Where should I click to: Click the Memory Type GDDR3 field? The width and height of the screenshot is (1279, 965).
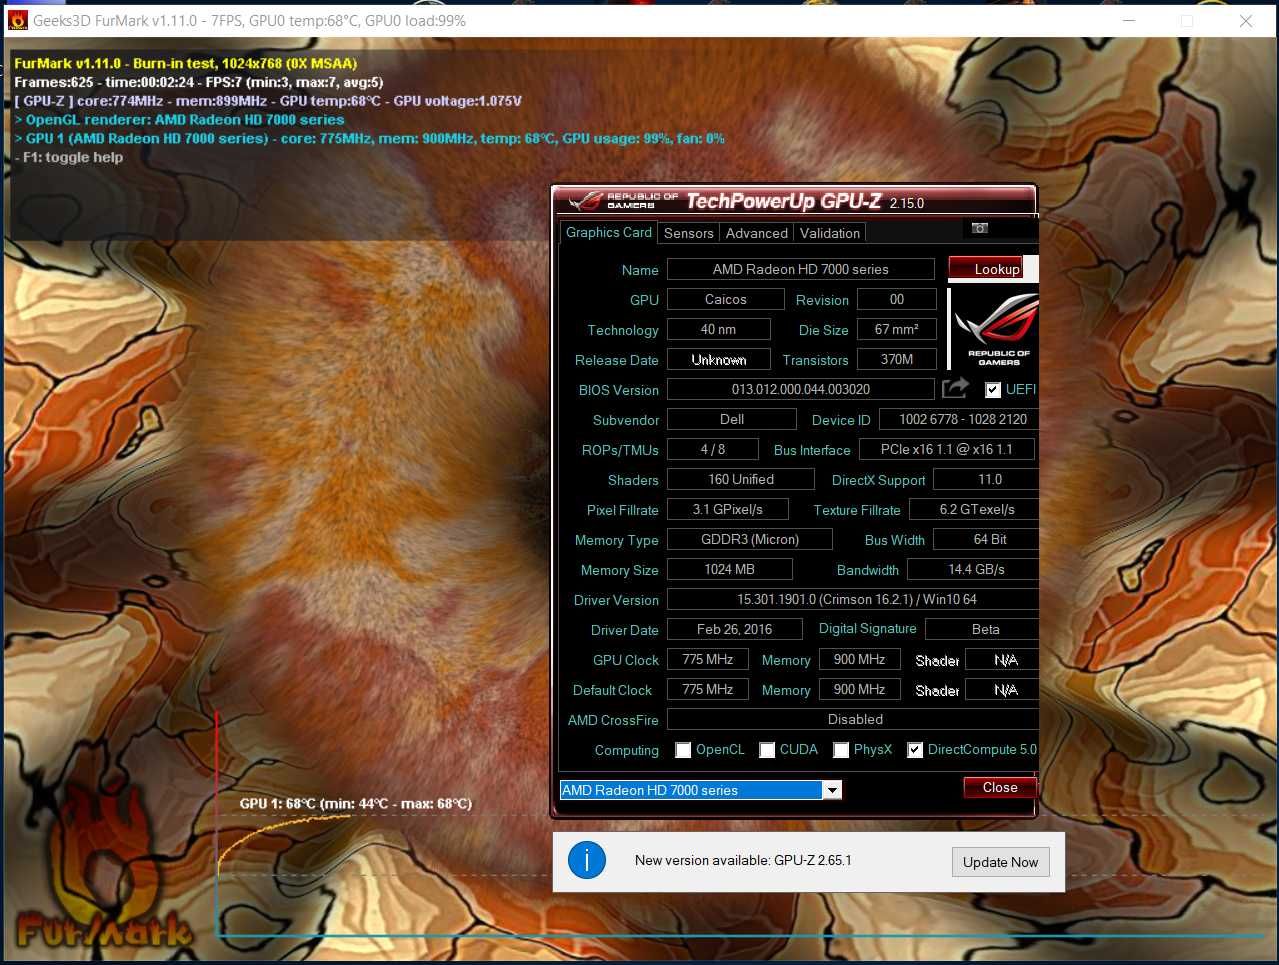pyautogui.click(x=750, y=539)
